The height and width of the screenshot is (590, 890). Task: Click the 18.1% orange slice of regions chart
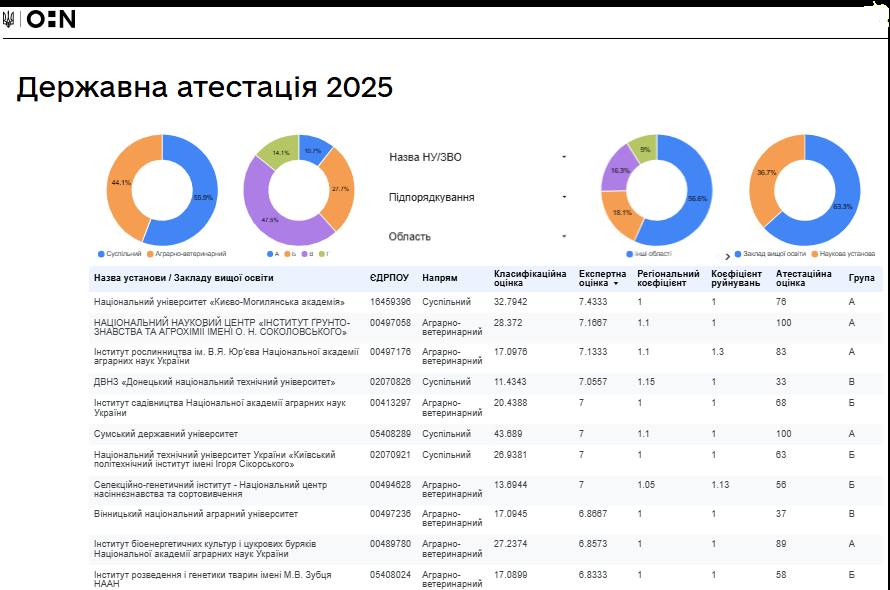coord(622,212)
